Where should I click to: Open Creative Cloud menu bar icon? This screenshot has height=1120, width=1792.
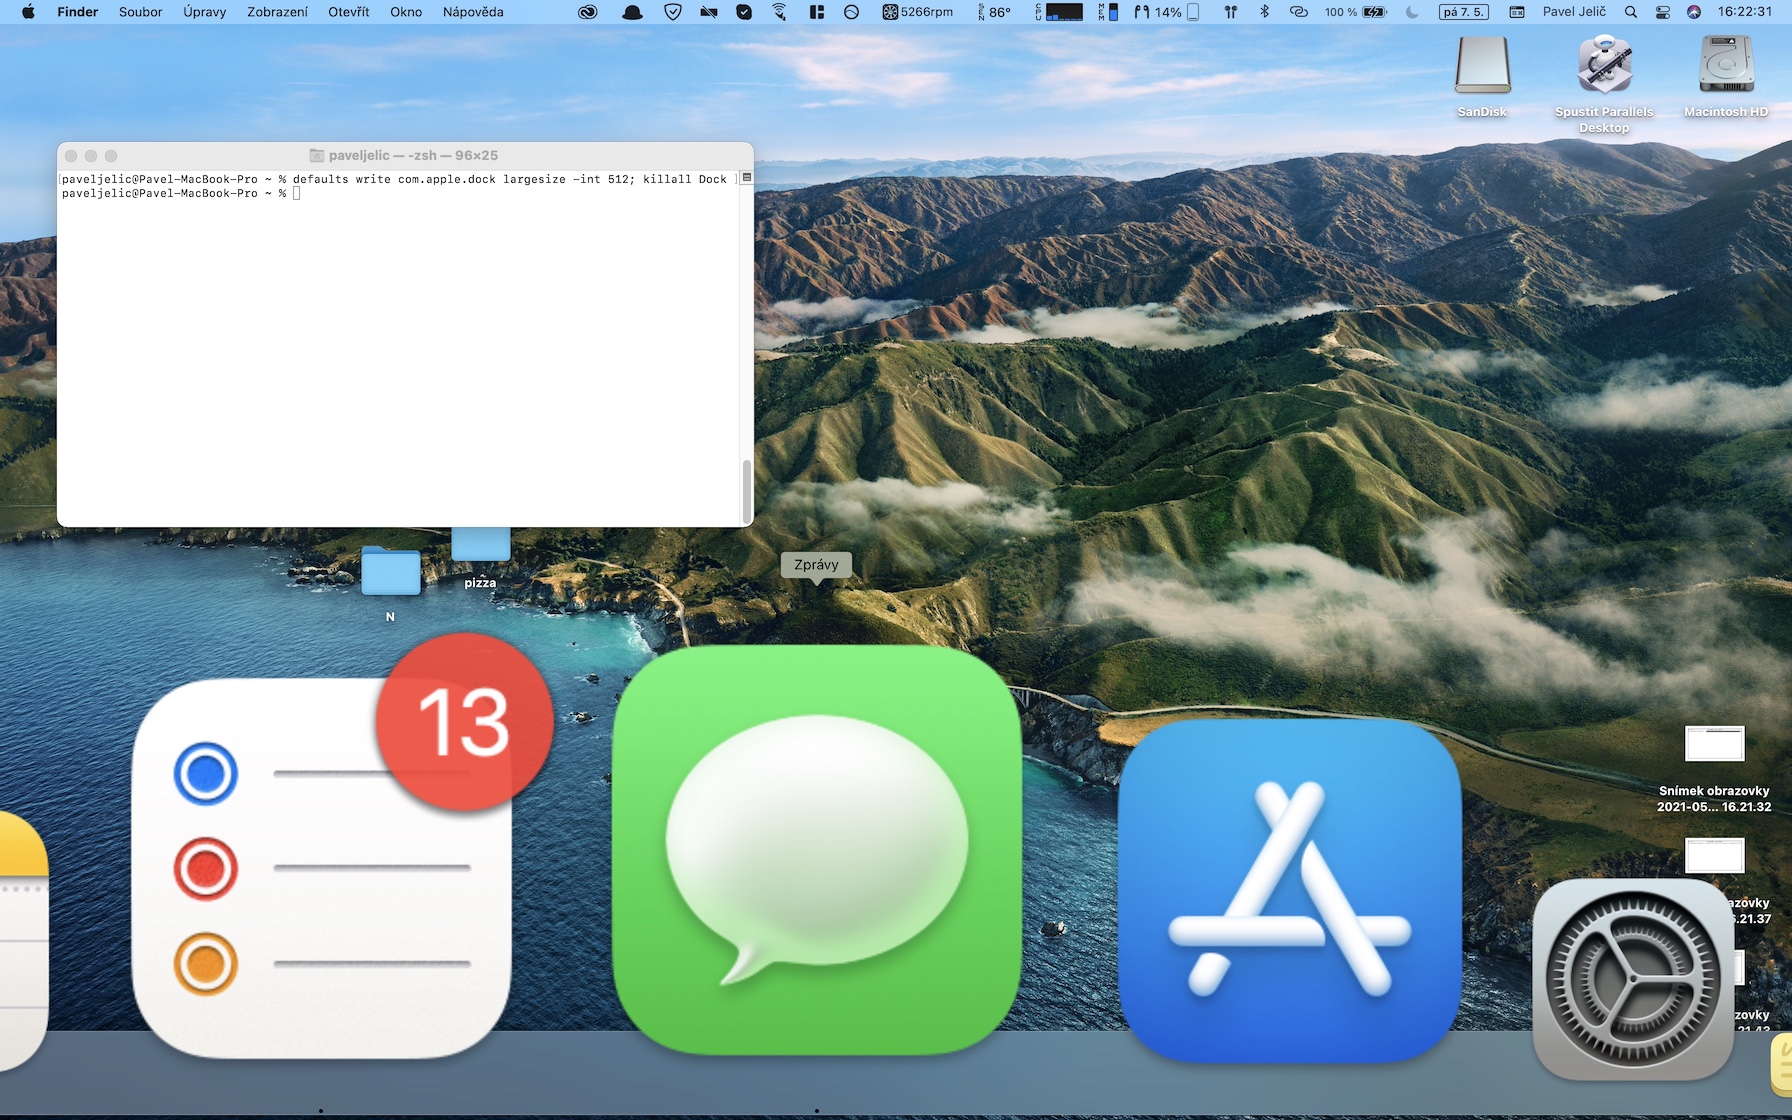point(588,12)
